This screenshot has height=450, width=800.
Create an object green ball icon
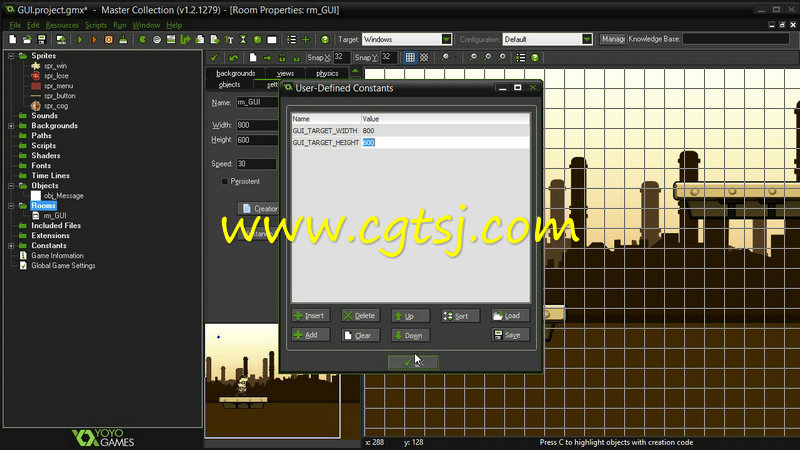tap(258, 39)
